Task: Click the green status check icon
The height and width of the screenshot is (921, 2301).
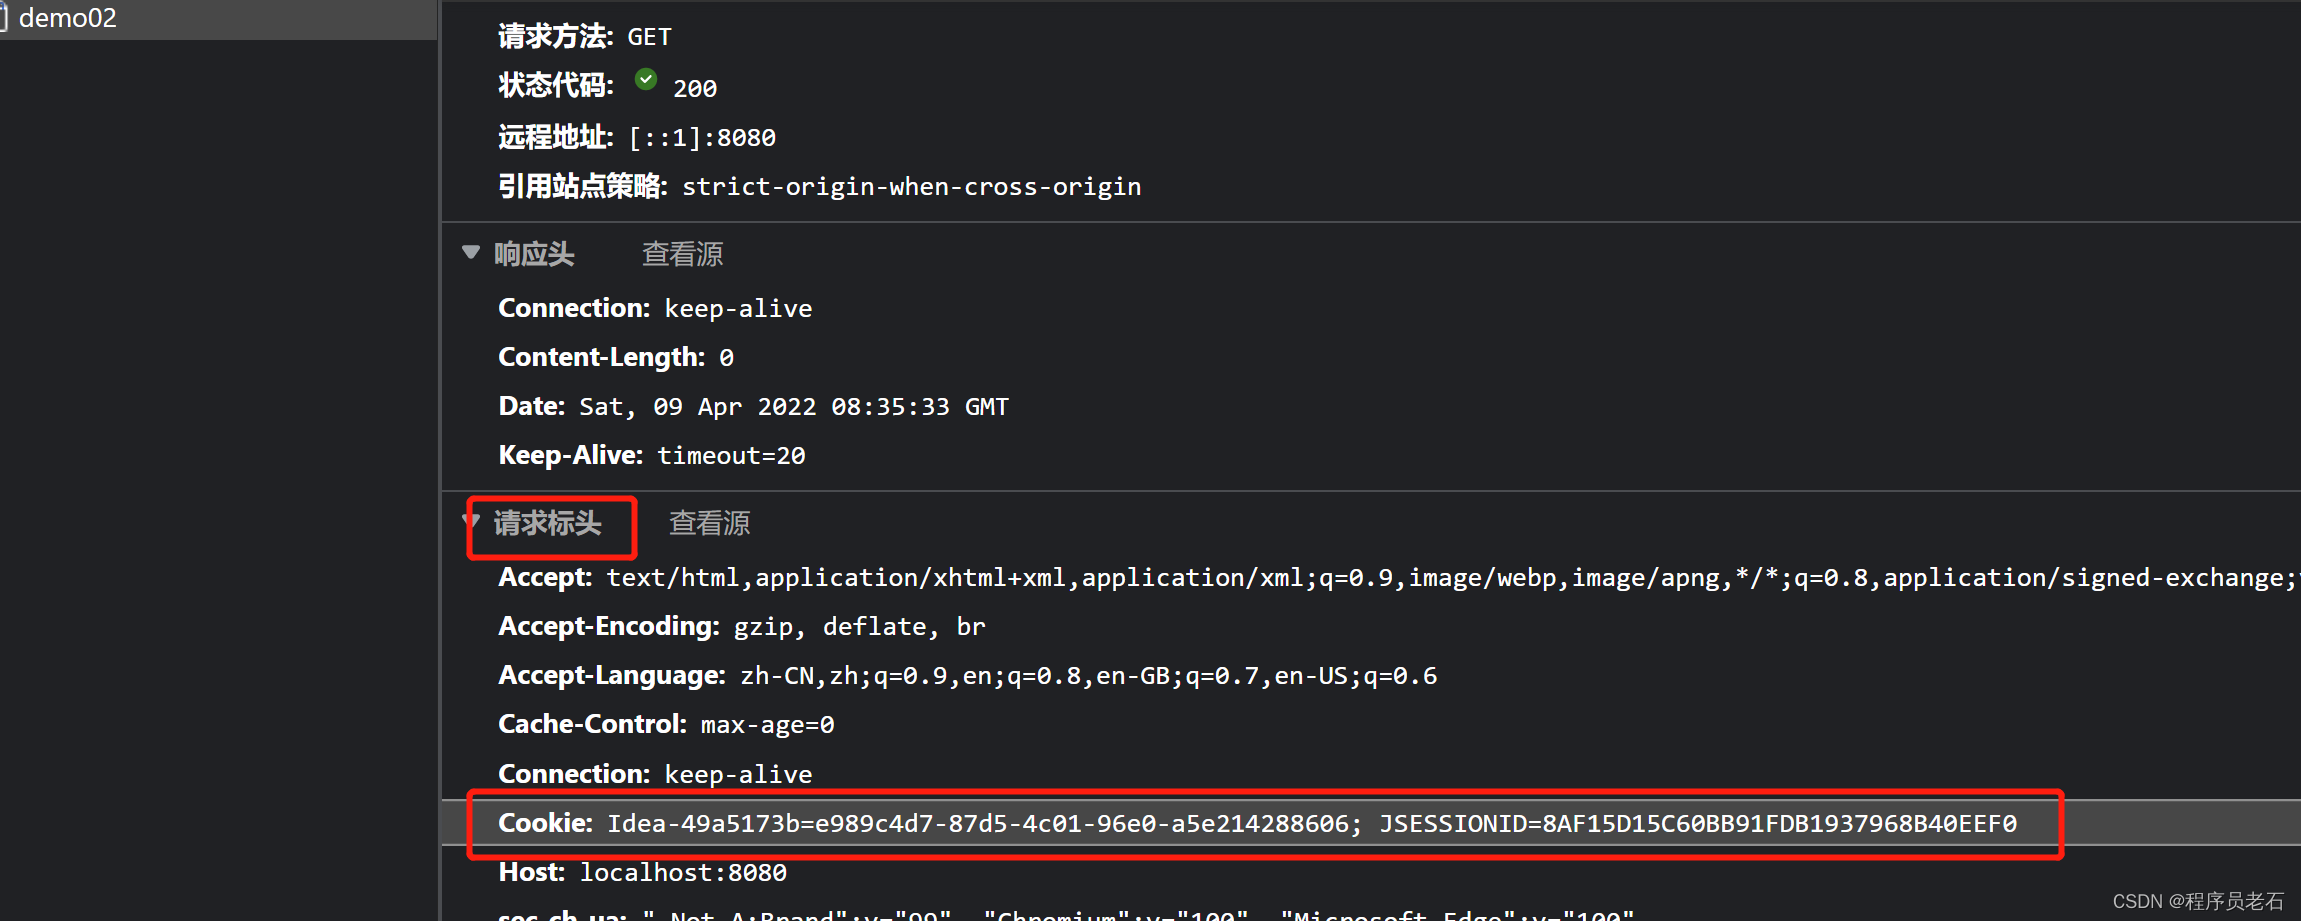Action: pyautogui.click(x=646, y=80)
